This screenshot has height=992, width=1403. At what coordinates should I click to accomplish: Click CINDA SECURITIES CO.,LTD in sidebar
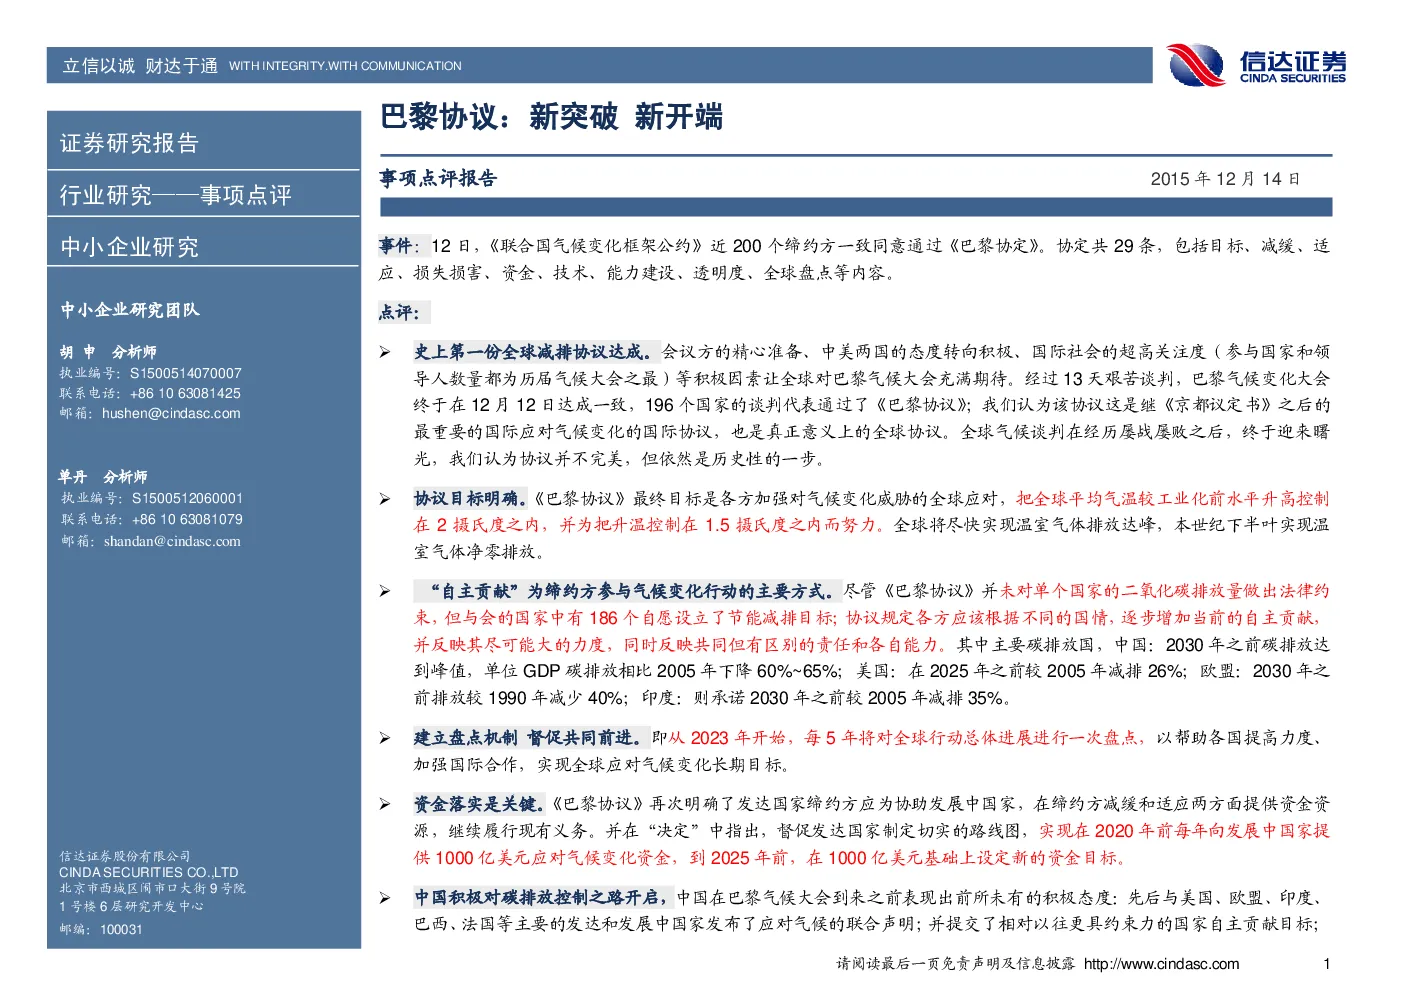coord(149,872)
